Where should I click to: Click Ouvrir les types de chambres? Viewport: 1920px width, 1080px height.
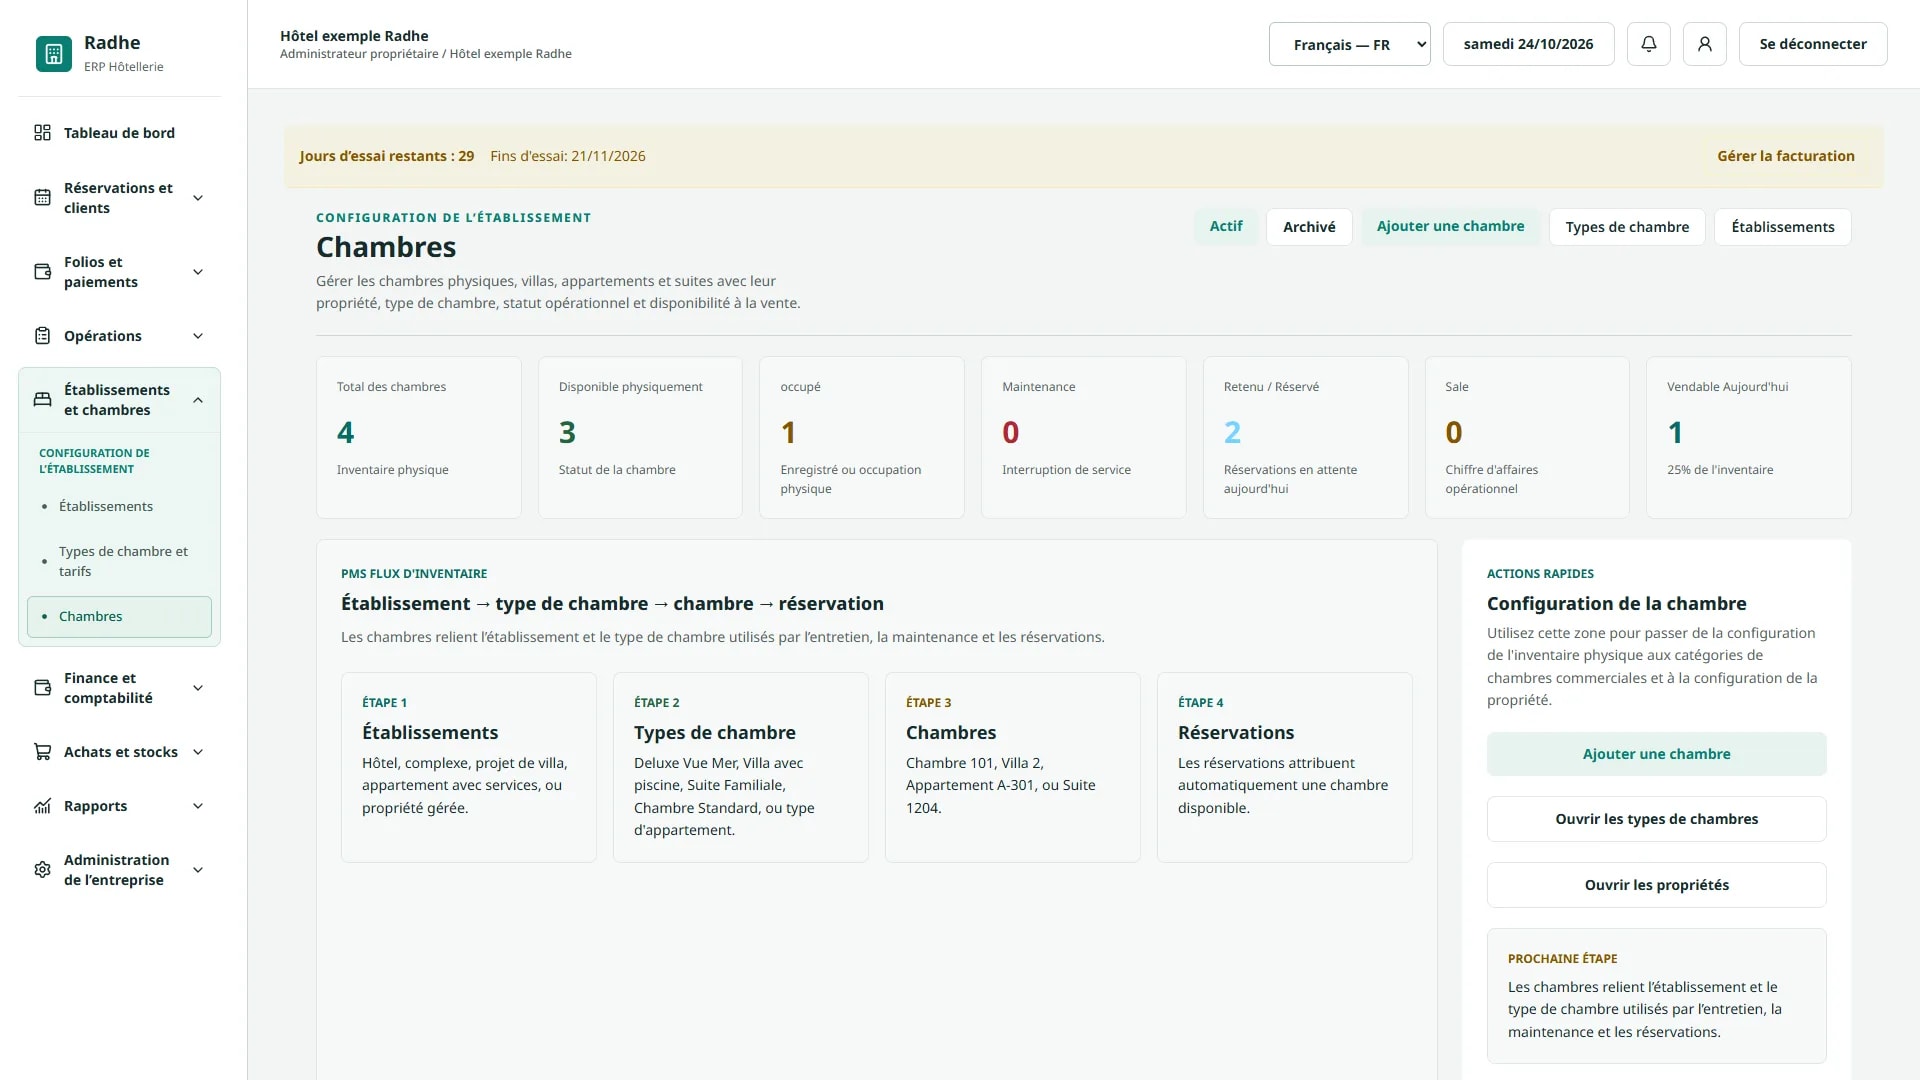(1656, 819)
